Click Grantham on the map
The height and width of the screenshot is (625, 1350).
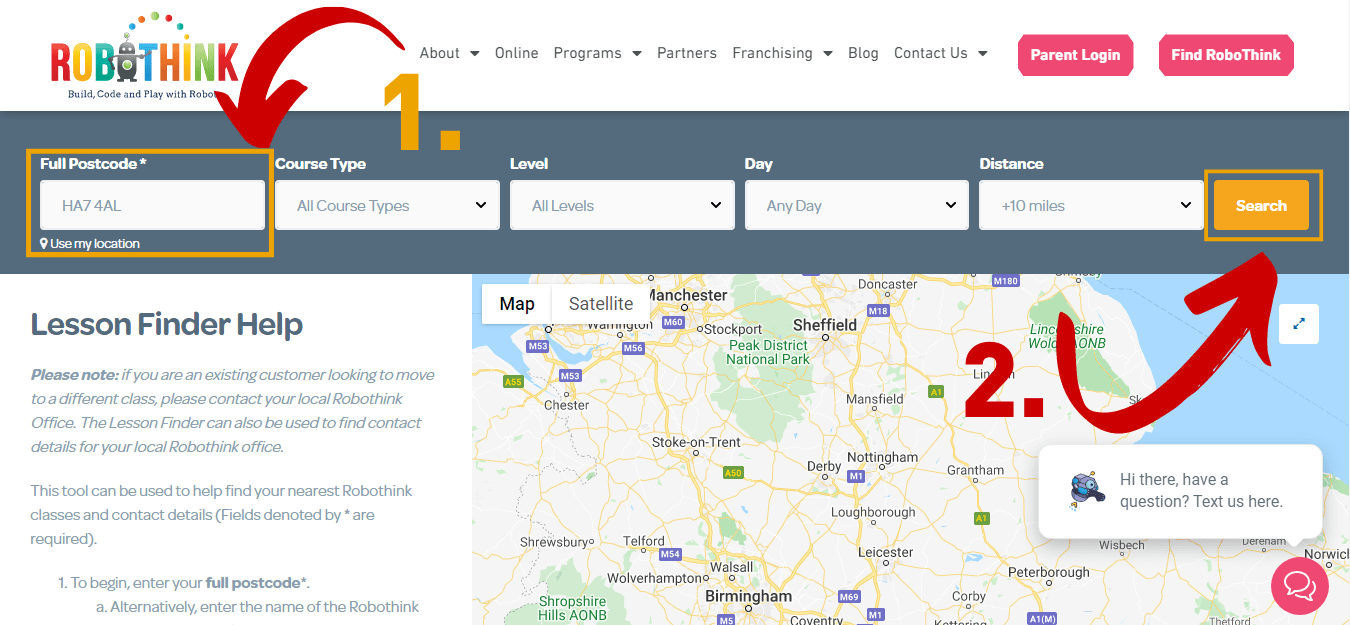(975, 470)
